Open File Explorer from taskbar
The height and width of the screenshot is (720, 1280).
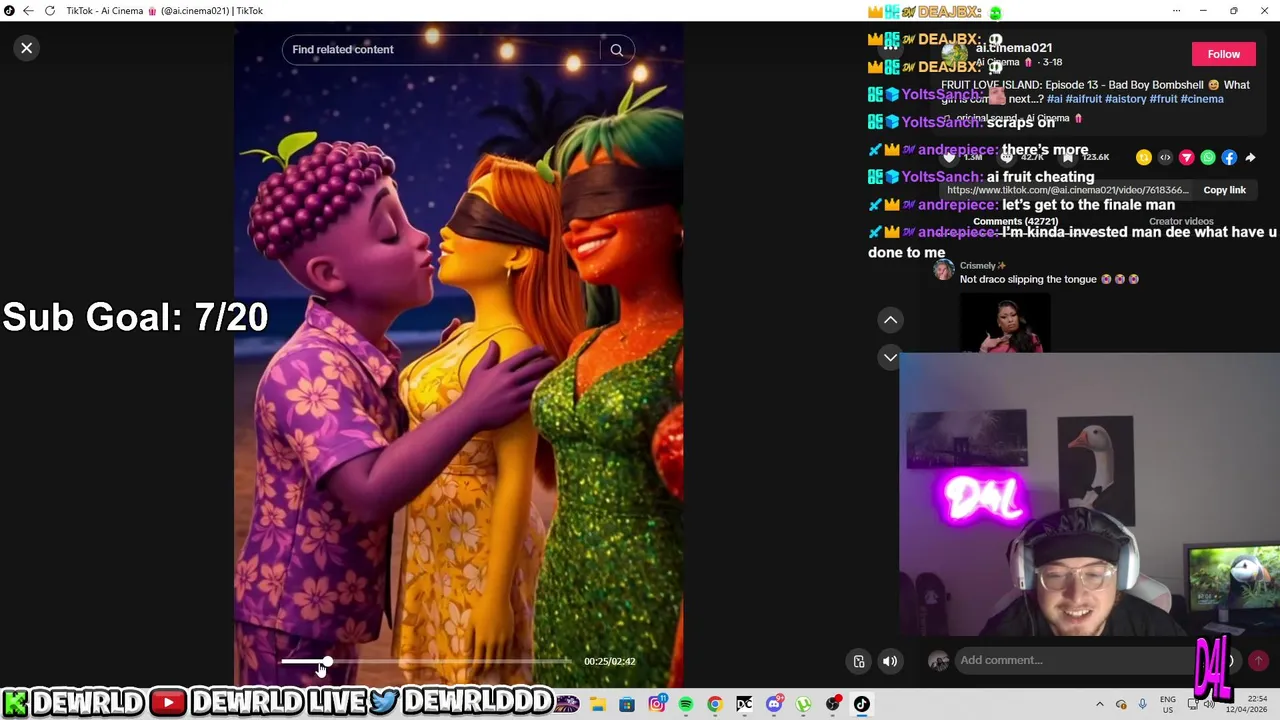point(598,704)
